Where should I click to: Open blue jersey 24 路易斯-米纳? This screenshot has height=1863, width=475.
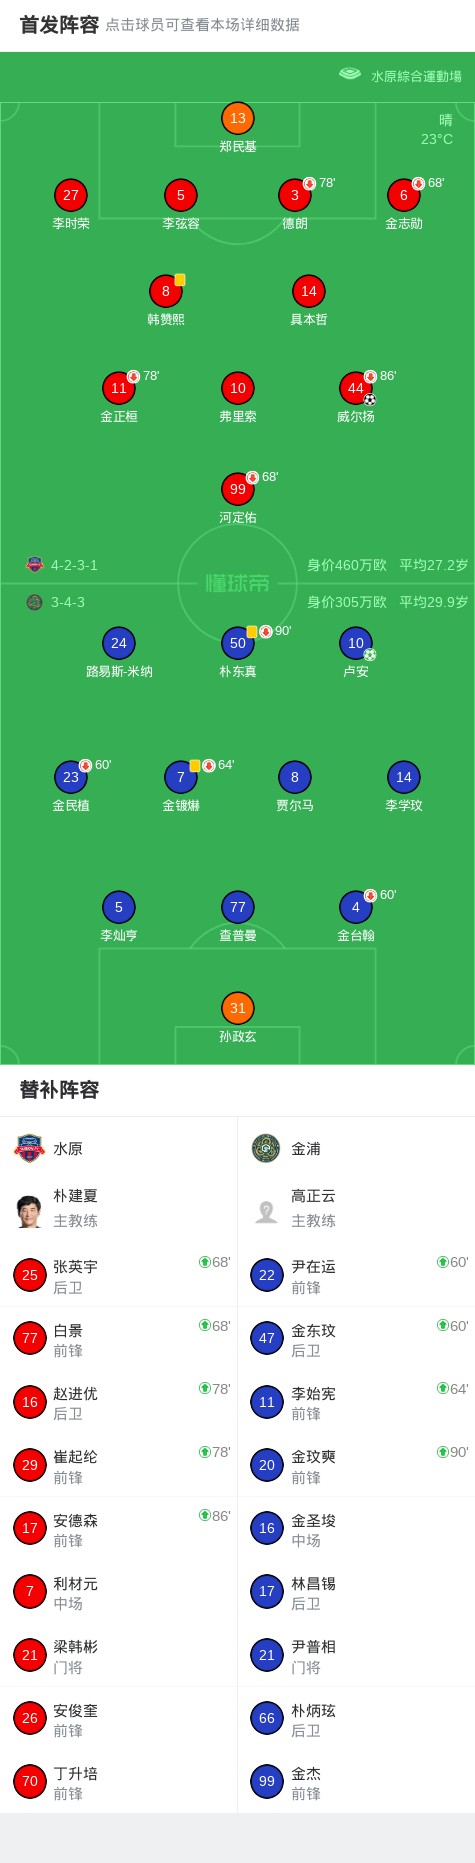click(119, 643)
